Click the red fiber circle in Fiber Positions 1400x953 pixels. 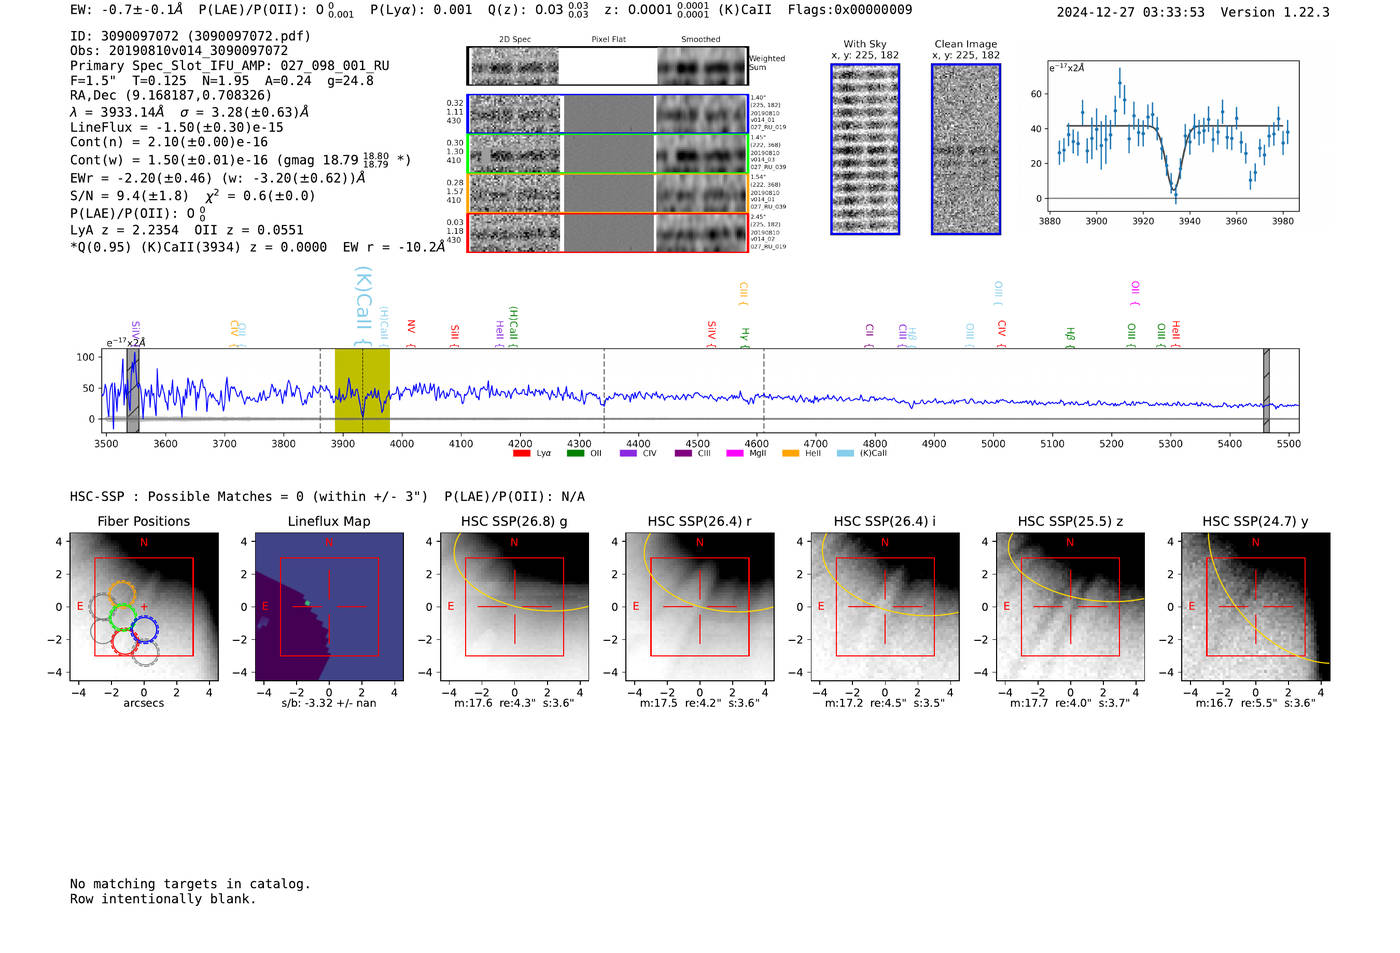[123, 642]
